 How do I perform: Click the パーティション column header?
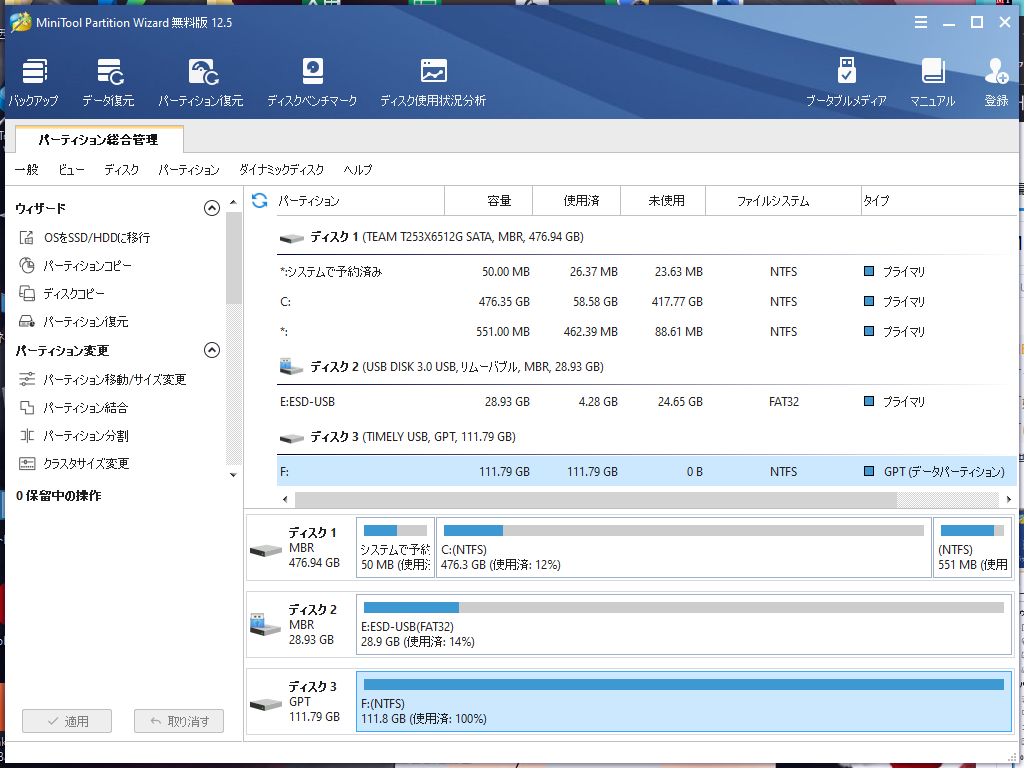(x=360, y=200)
